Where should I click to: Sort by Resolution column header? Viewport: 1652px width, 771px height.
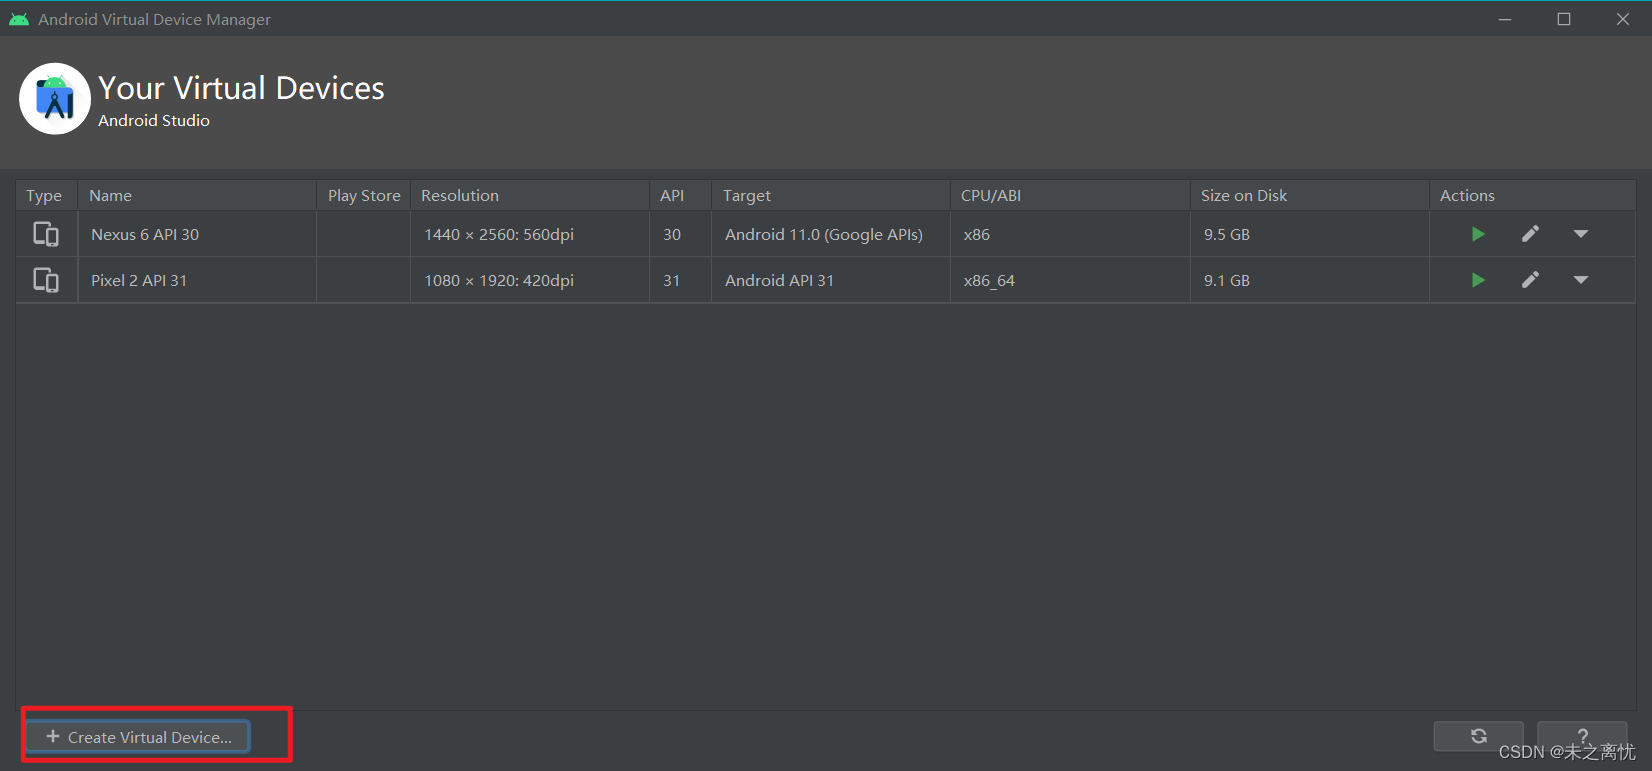click(530, 196)
